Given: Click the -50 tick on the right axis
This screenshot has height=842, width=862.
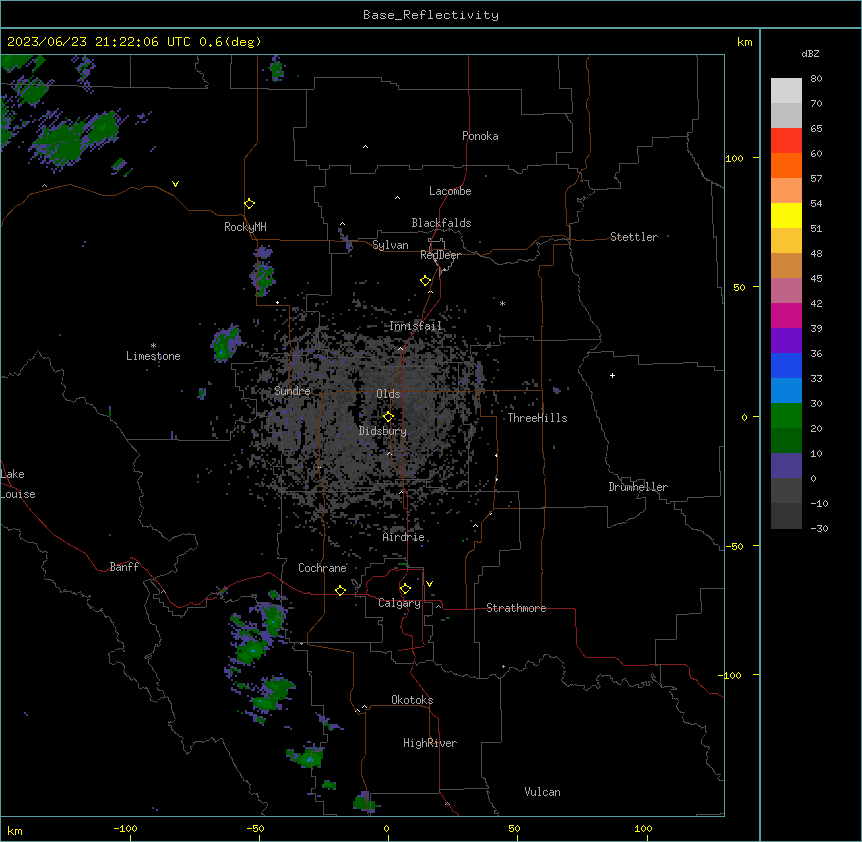Looking at the screenshot, I should [734, 546].
